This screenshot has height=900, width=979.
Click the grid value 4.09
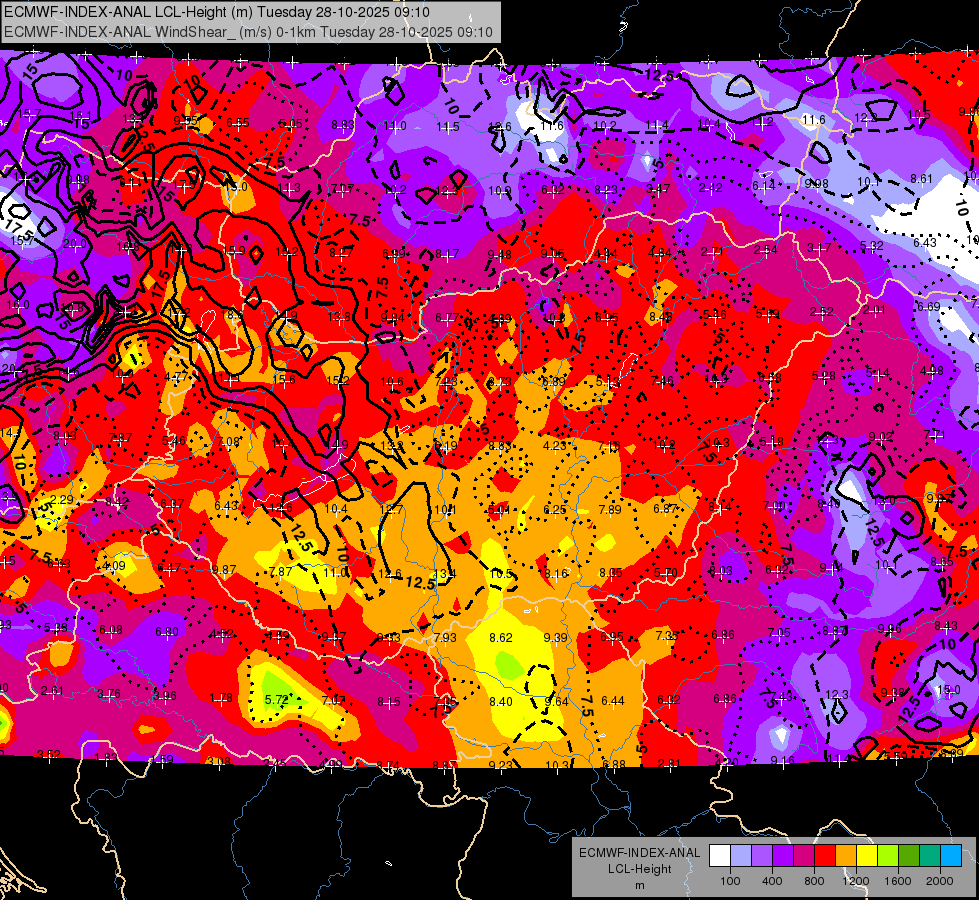[114, 566]
